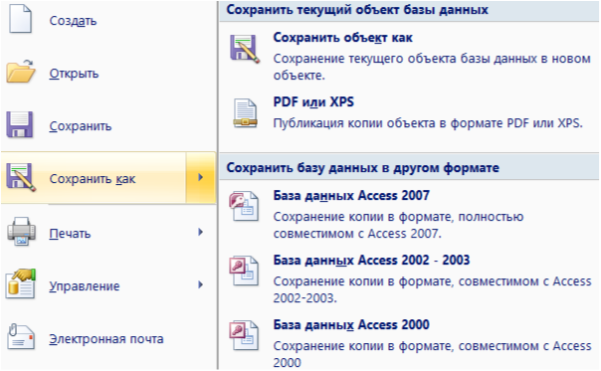Select База данных Access 2000 format
This screenshot has width=601, height=371.
coord(351,324)
